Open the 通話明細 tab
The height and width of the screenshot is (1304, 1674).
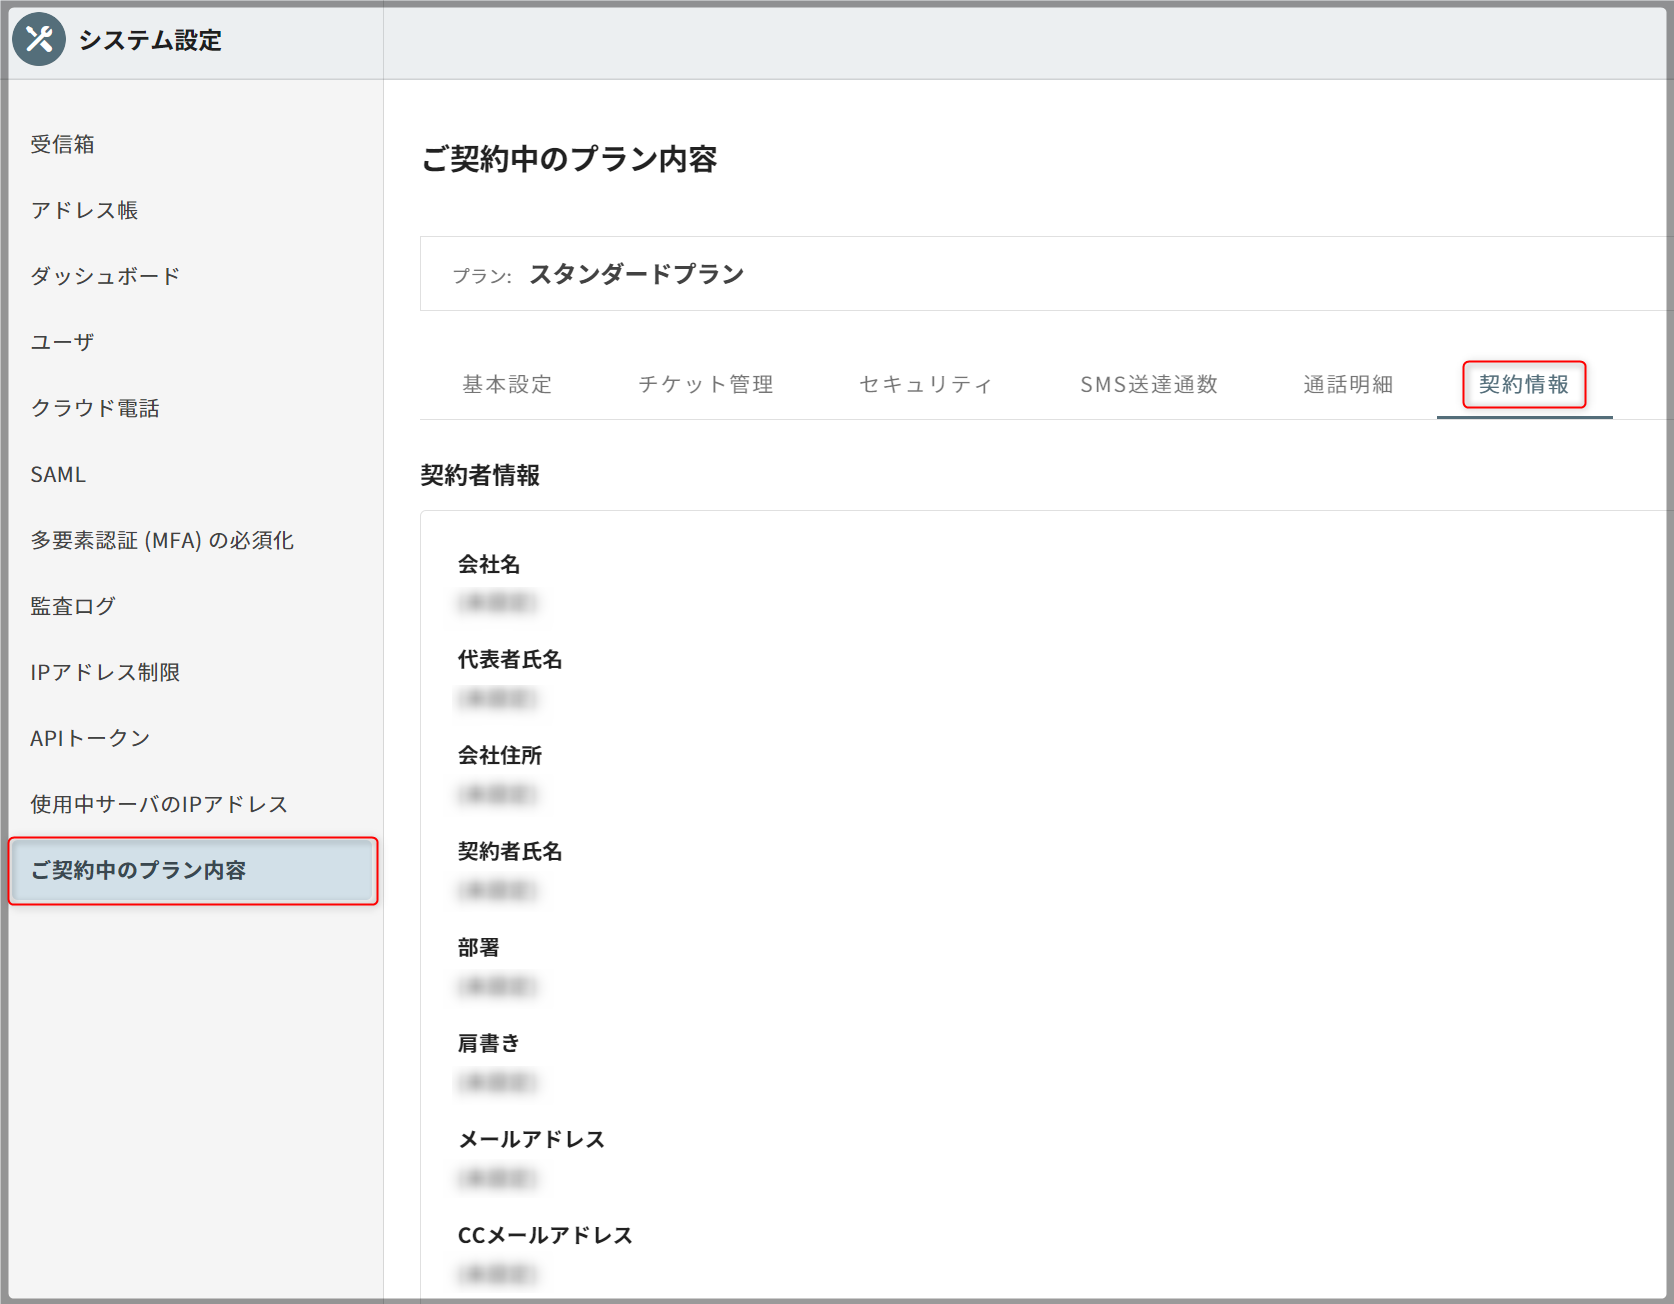pyautogui.click(x=1348, y=384)
